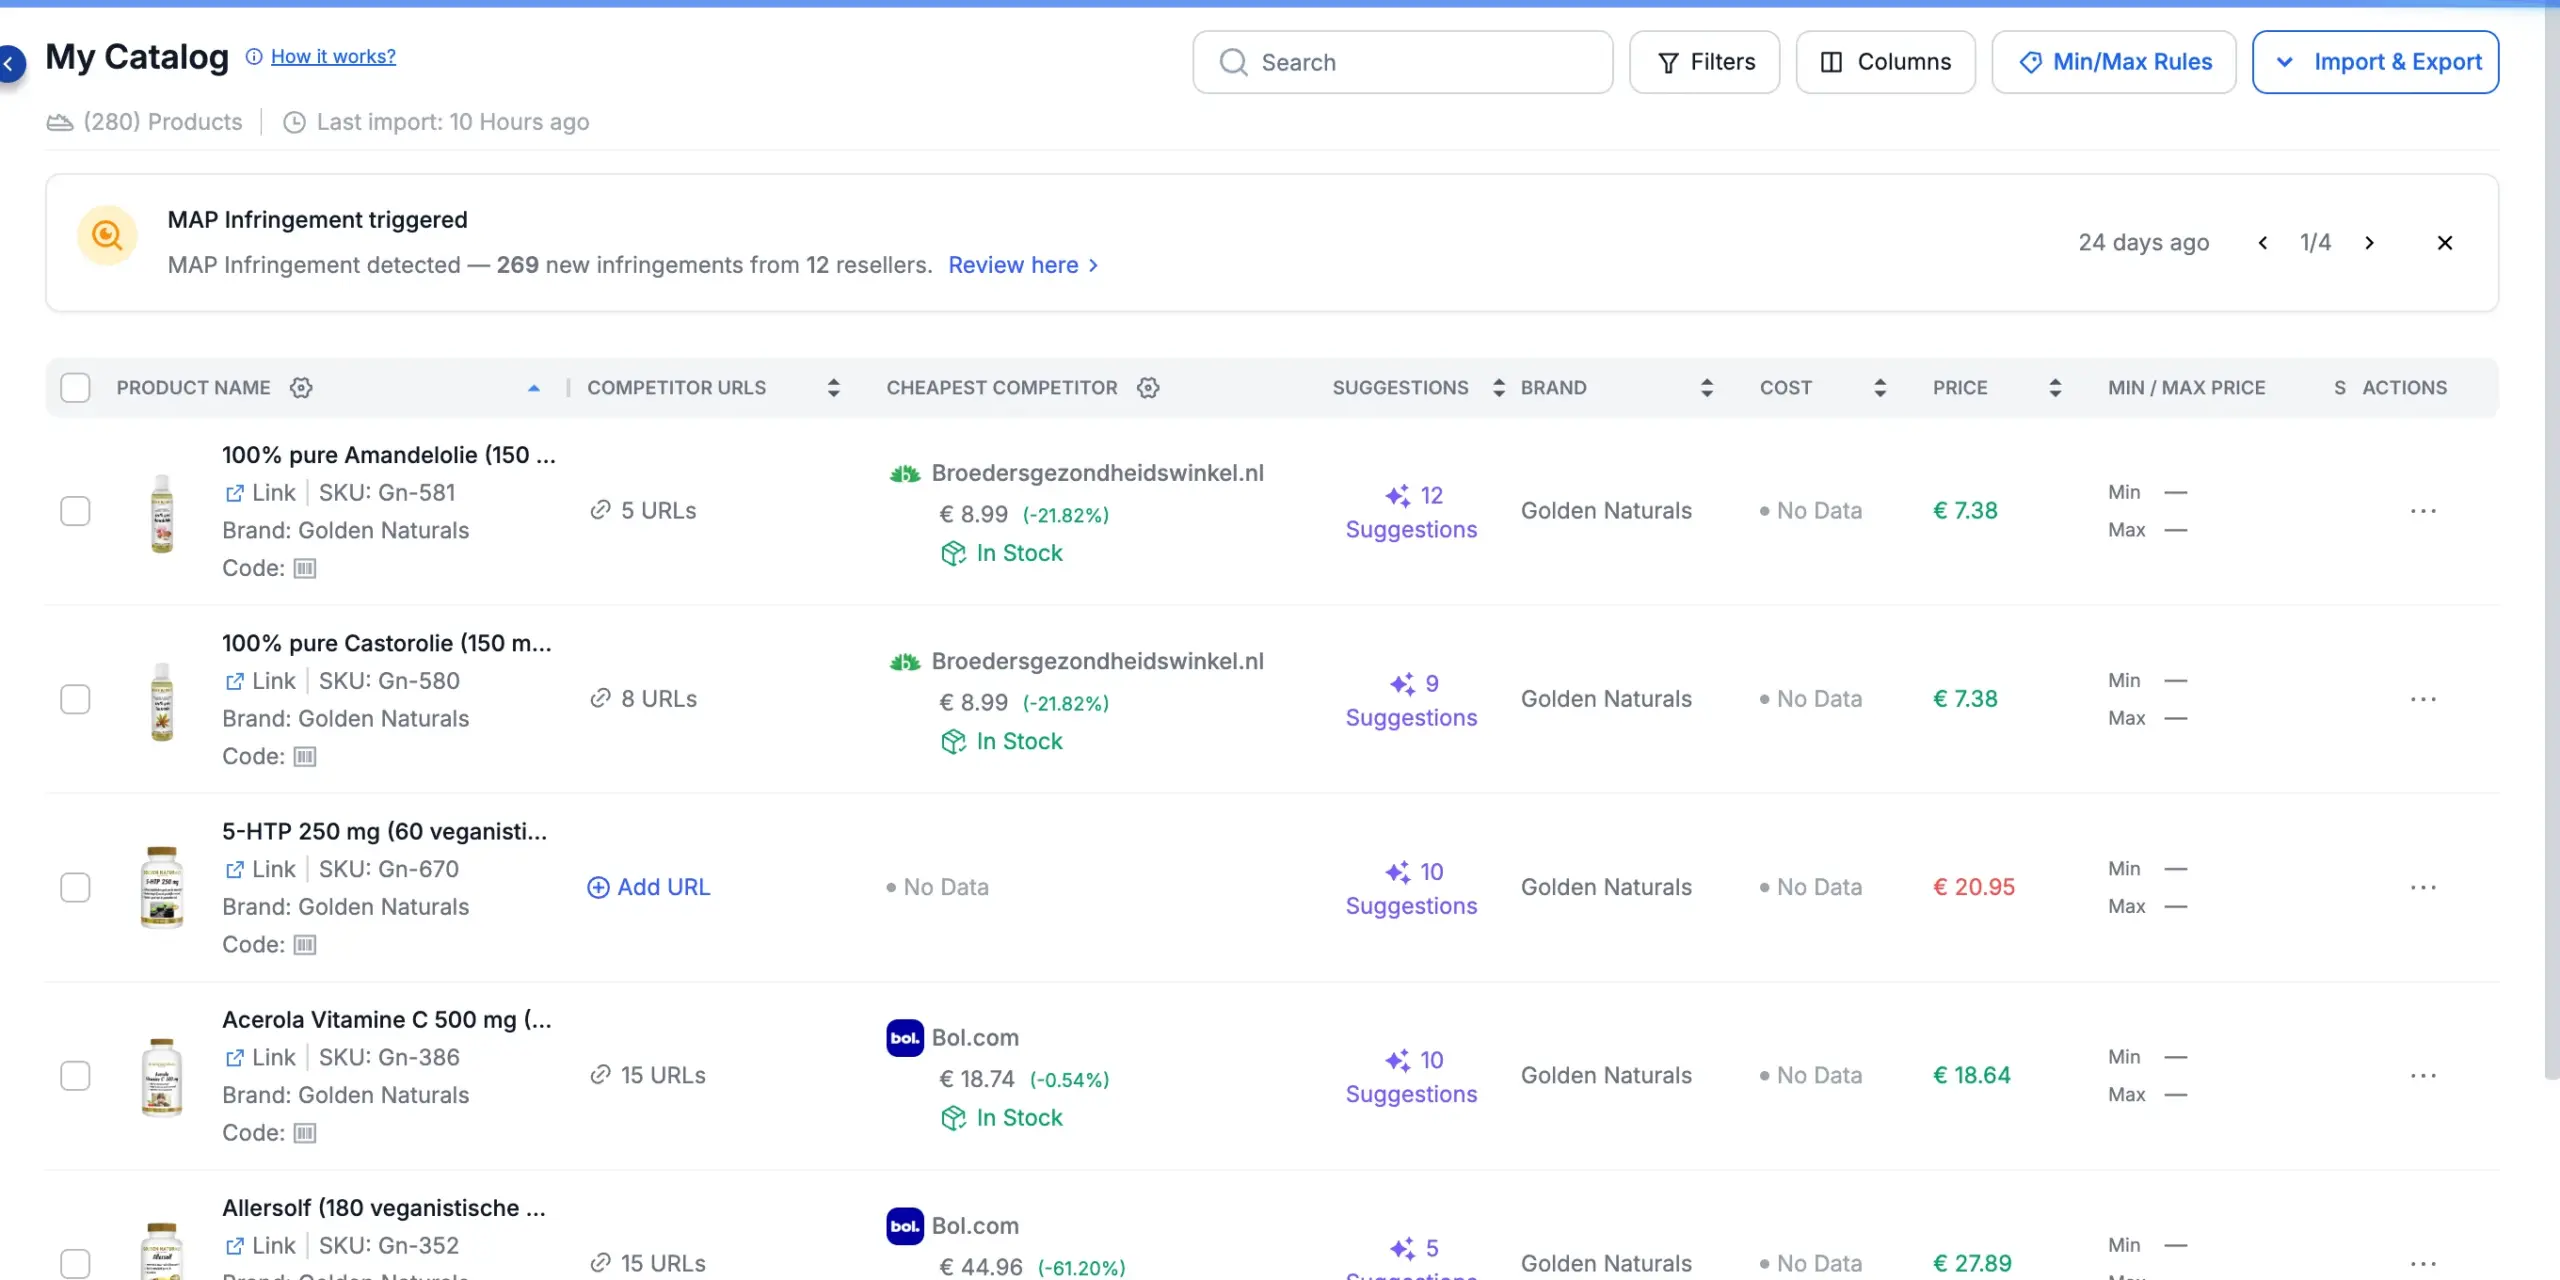The height and width of the screenshot is (1280, 2560).
Task: Click the barcode icon for Gn-670 Code
Action: (x=305, y=944)
